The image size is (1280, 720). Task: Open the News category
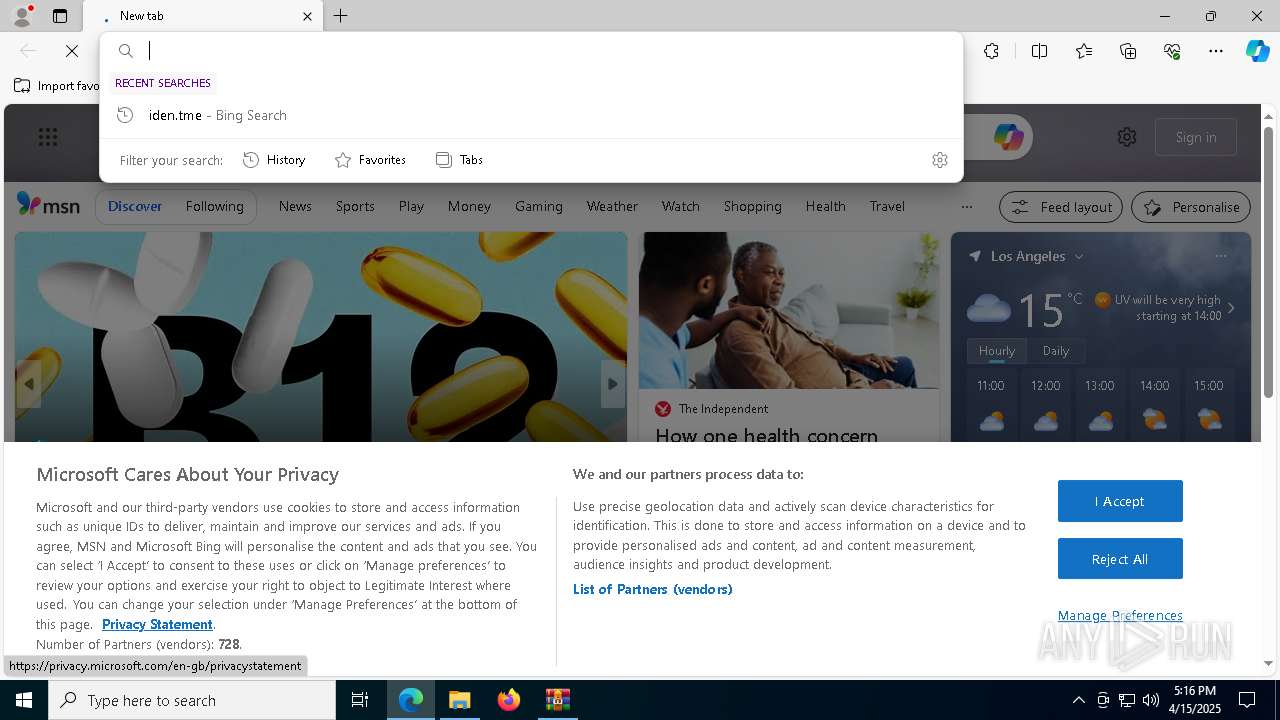tap(295, 206)
